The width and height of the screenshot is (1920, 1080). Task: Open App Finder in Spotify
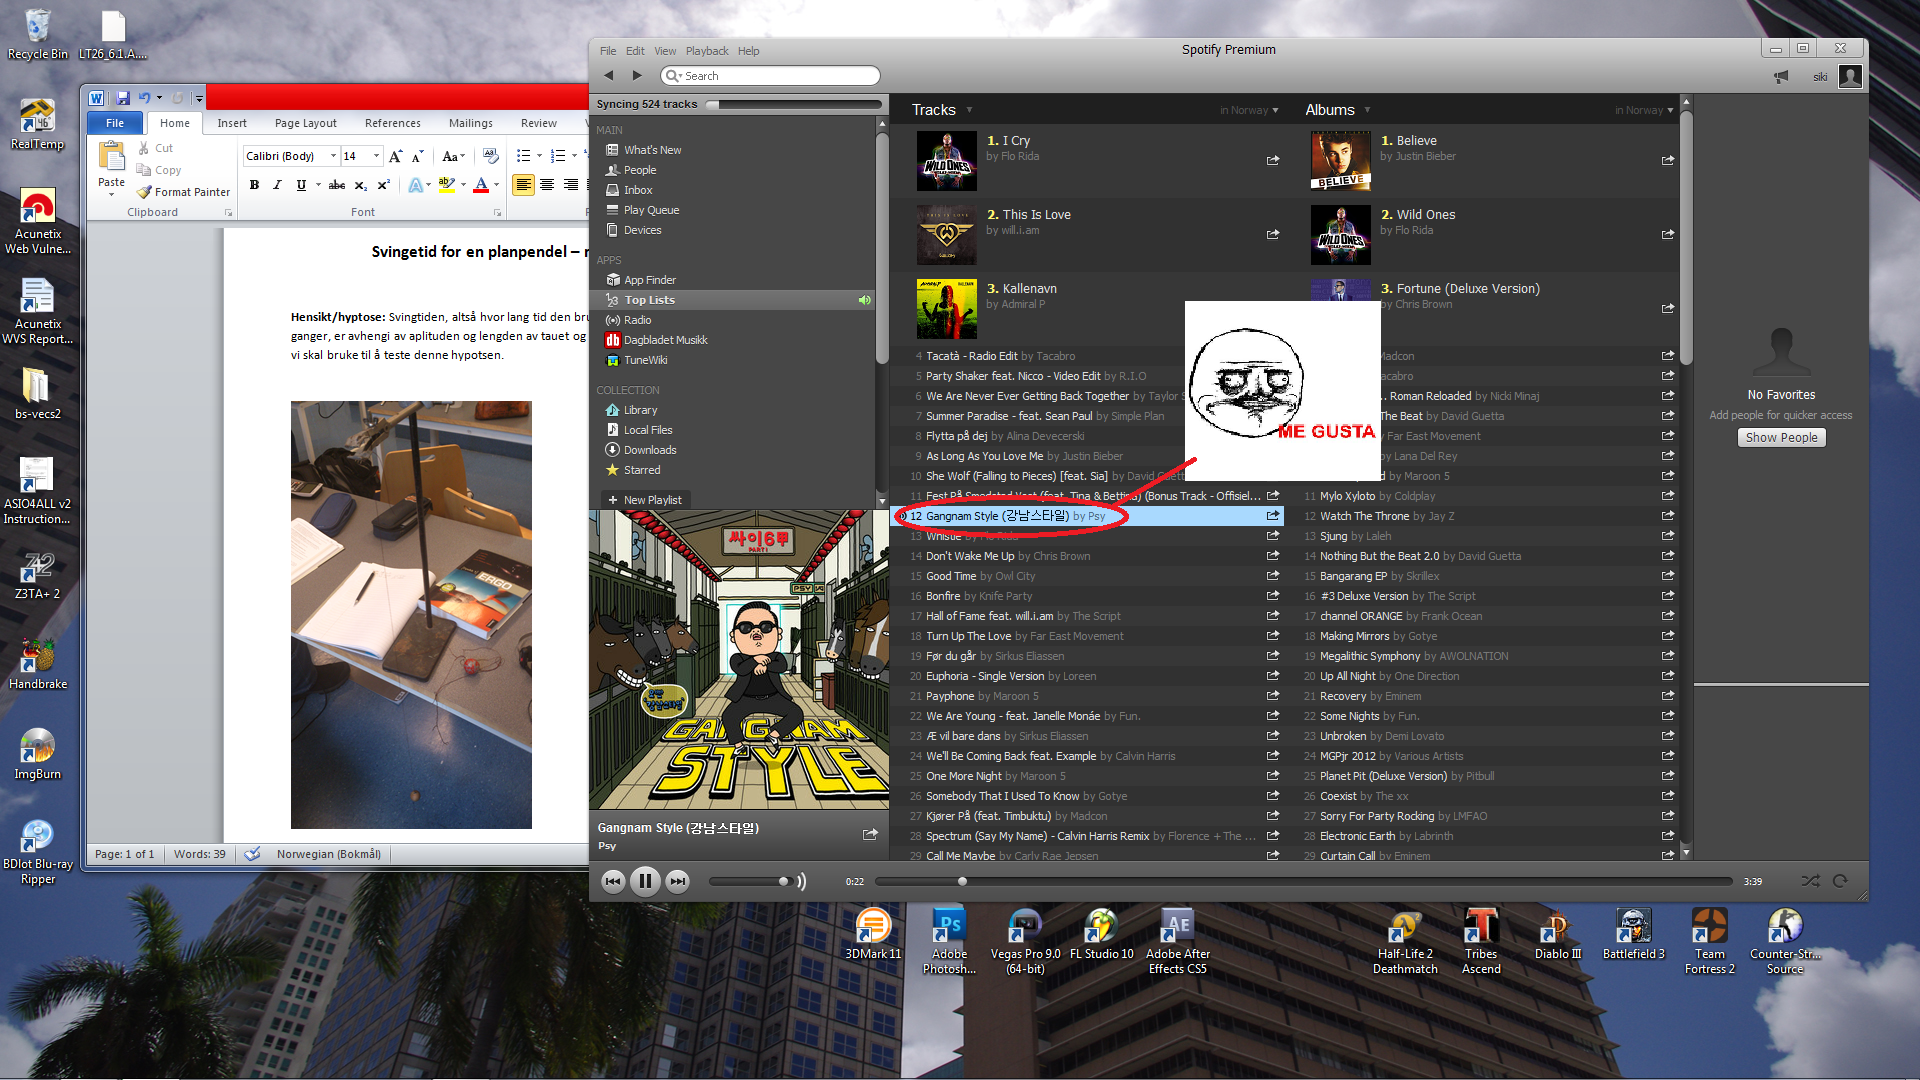coord(649,280)
